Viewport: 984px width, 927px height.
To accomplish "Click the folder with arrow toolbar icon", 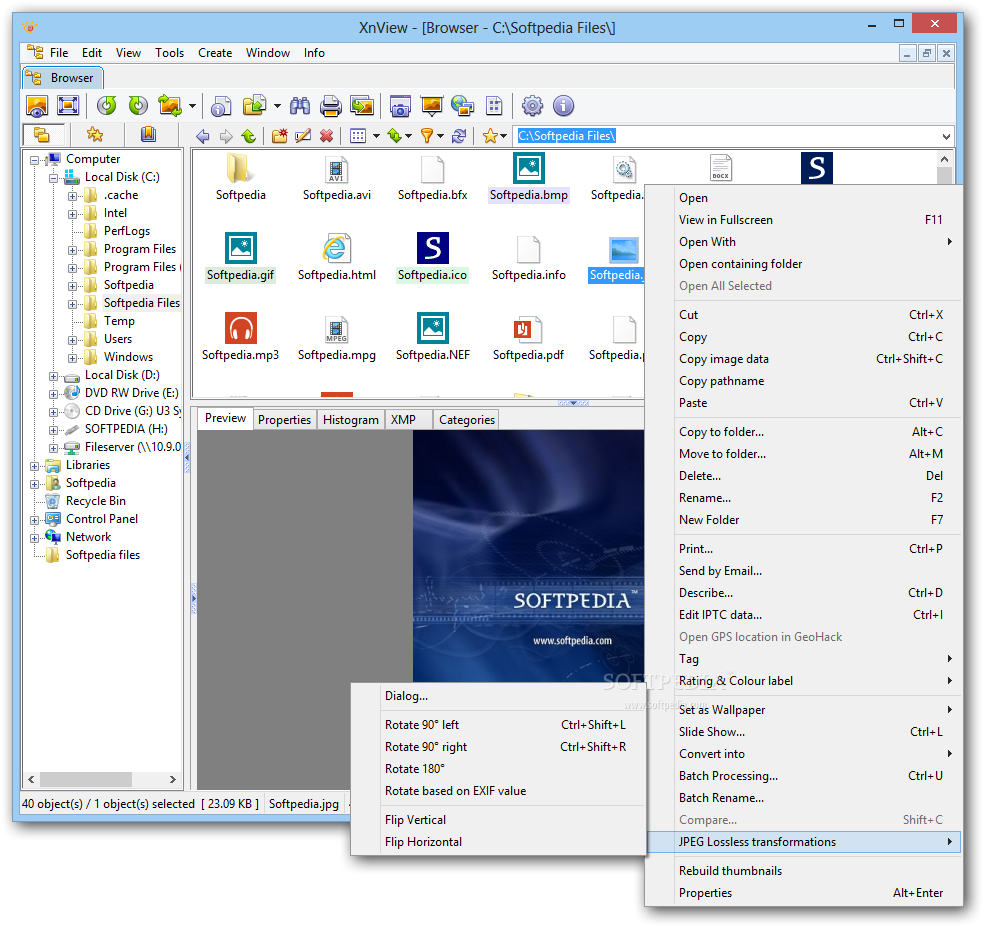I will [x=254, y=105].
